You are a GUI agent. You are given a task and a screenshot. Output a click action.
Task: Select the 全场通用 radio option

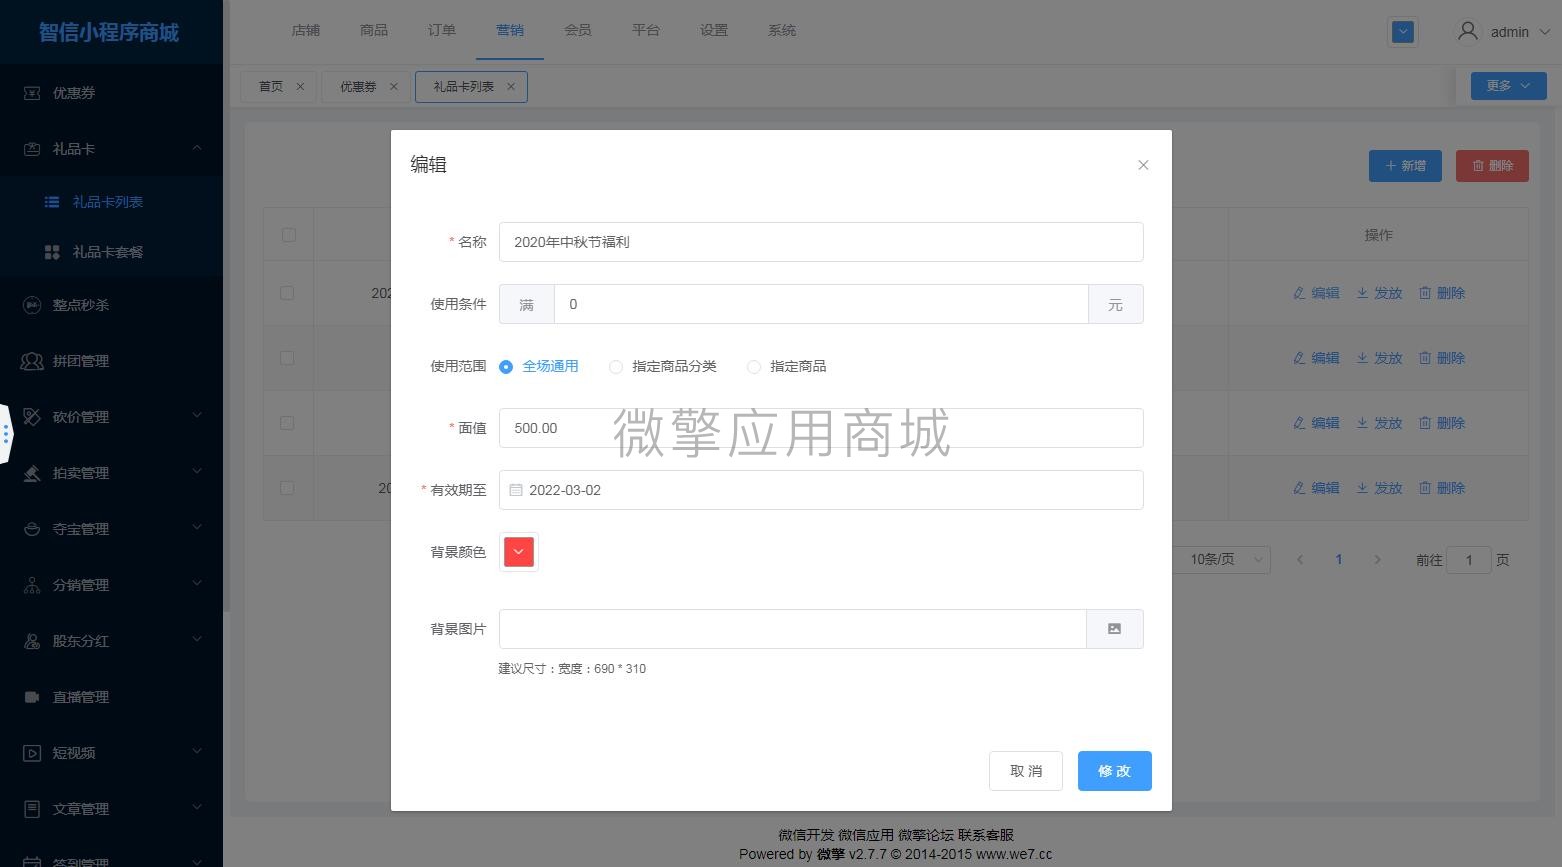[540, 367]
